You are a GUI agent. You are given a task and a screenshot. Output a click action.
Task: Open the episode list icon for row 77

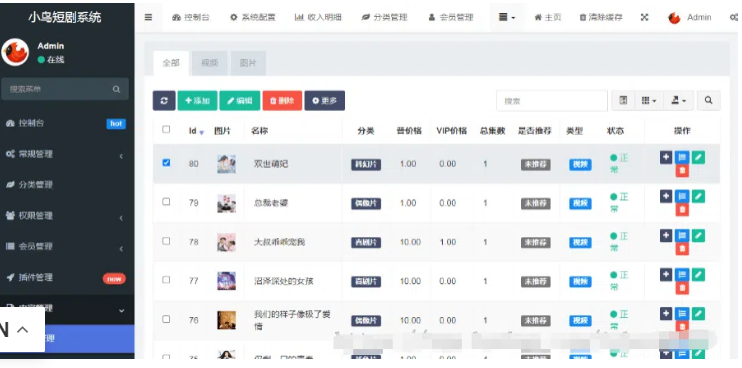point(682,274)
